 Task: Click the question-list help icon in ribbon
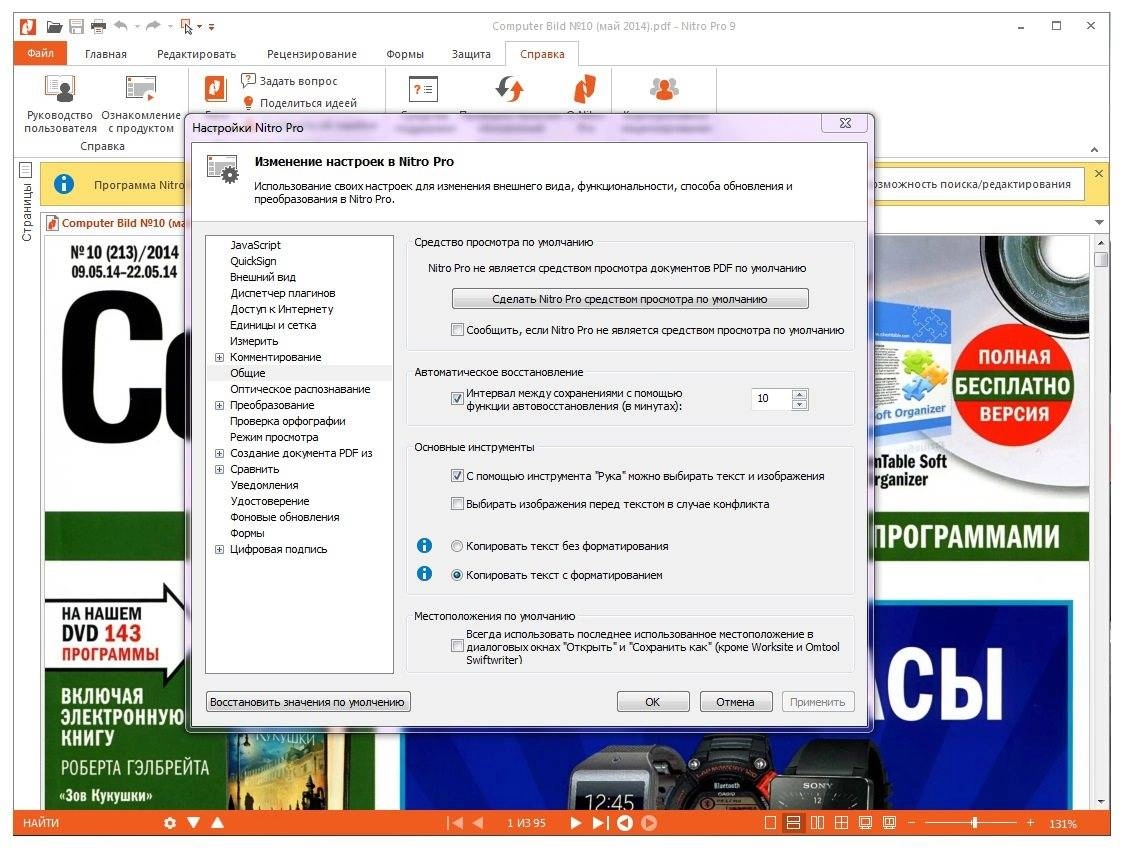(424, 89)
